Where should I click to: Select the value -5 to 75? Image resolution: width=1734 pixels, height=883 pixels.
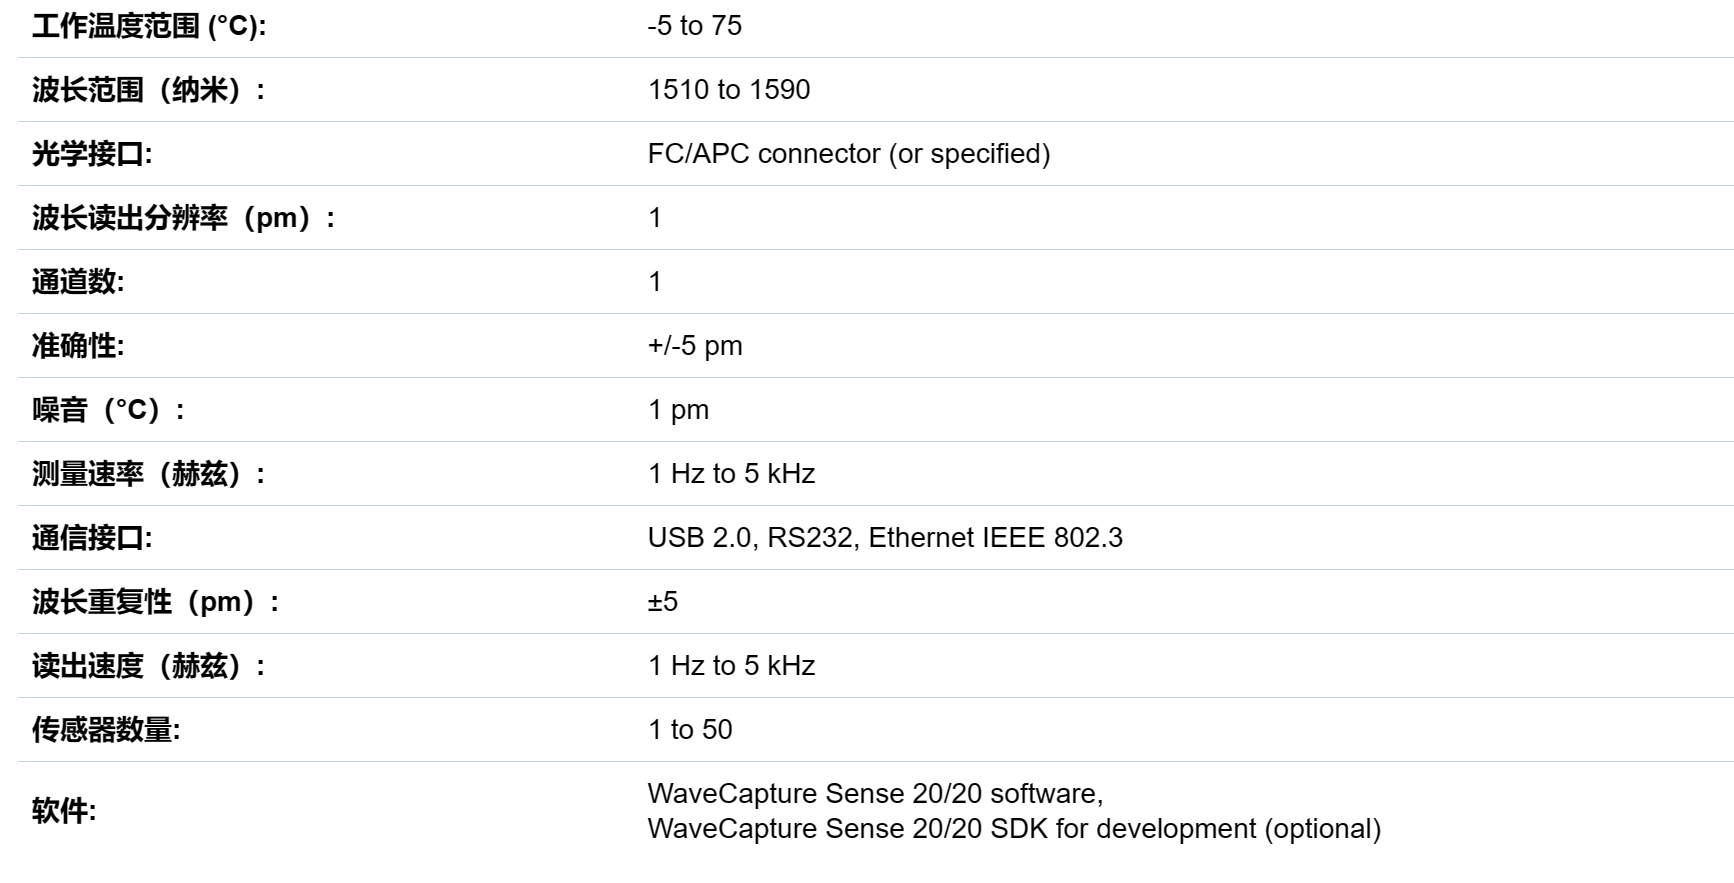(695, 26)
